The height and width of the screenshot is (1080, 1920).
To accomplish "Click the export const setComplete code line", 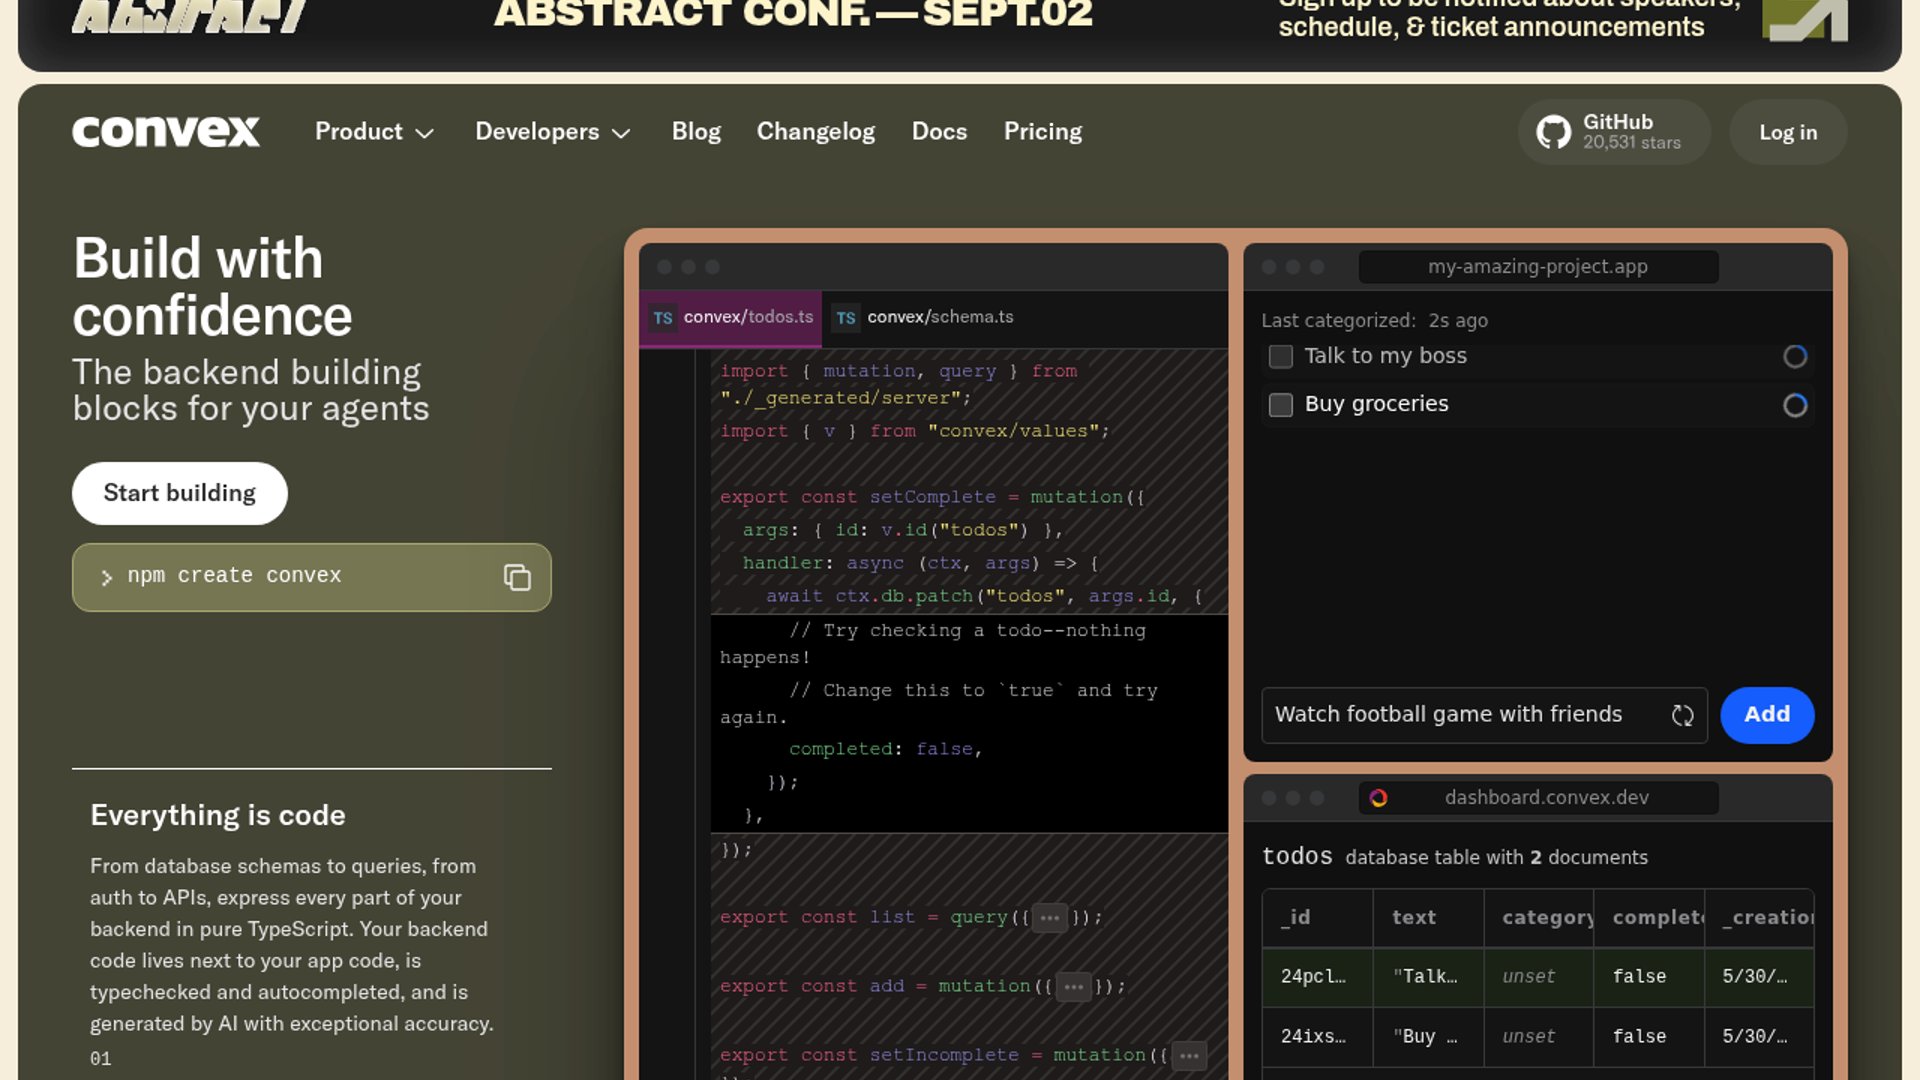I will coord(932,497).
